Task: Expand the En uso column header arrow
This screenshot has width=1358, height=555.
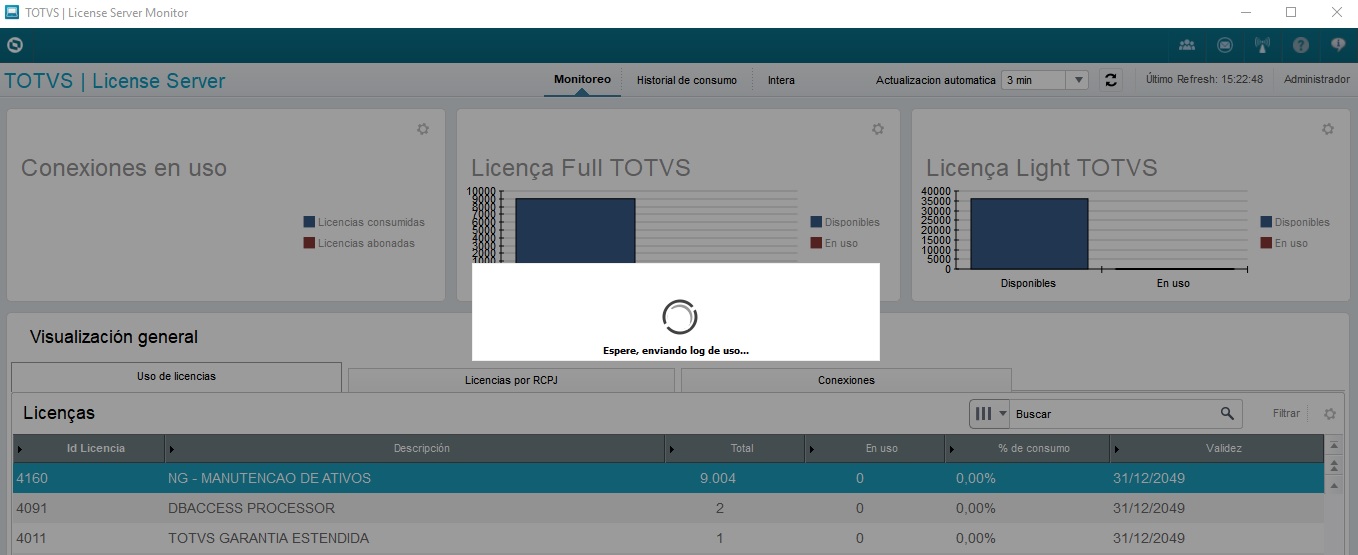Action: (811, 449)
